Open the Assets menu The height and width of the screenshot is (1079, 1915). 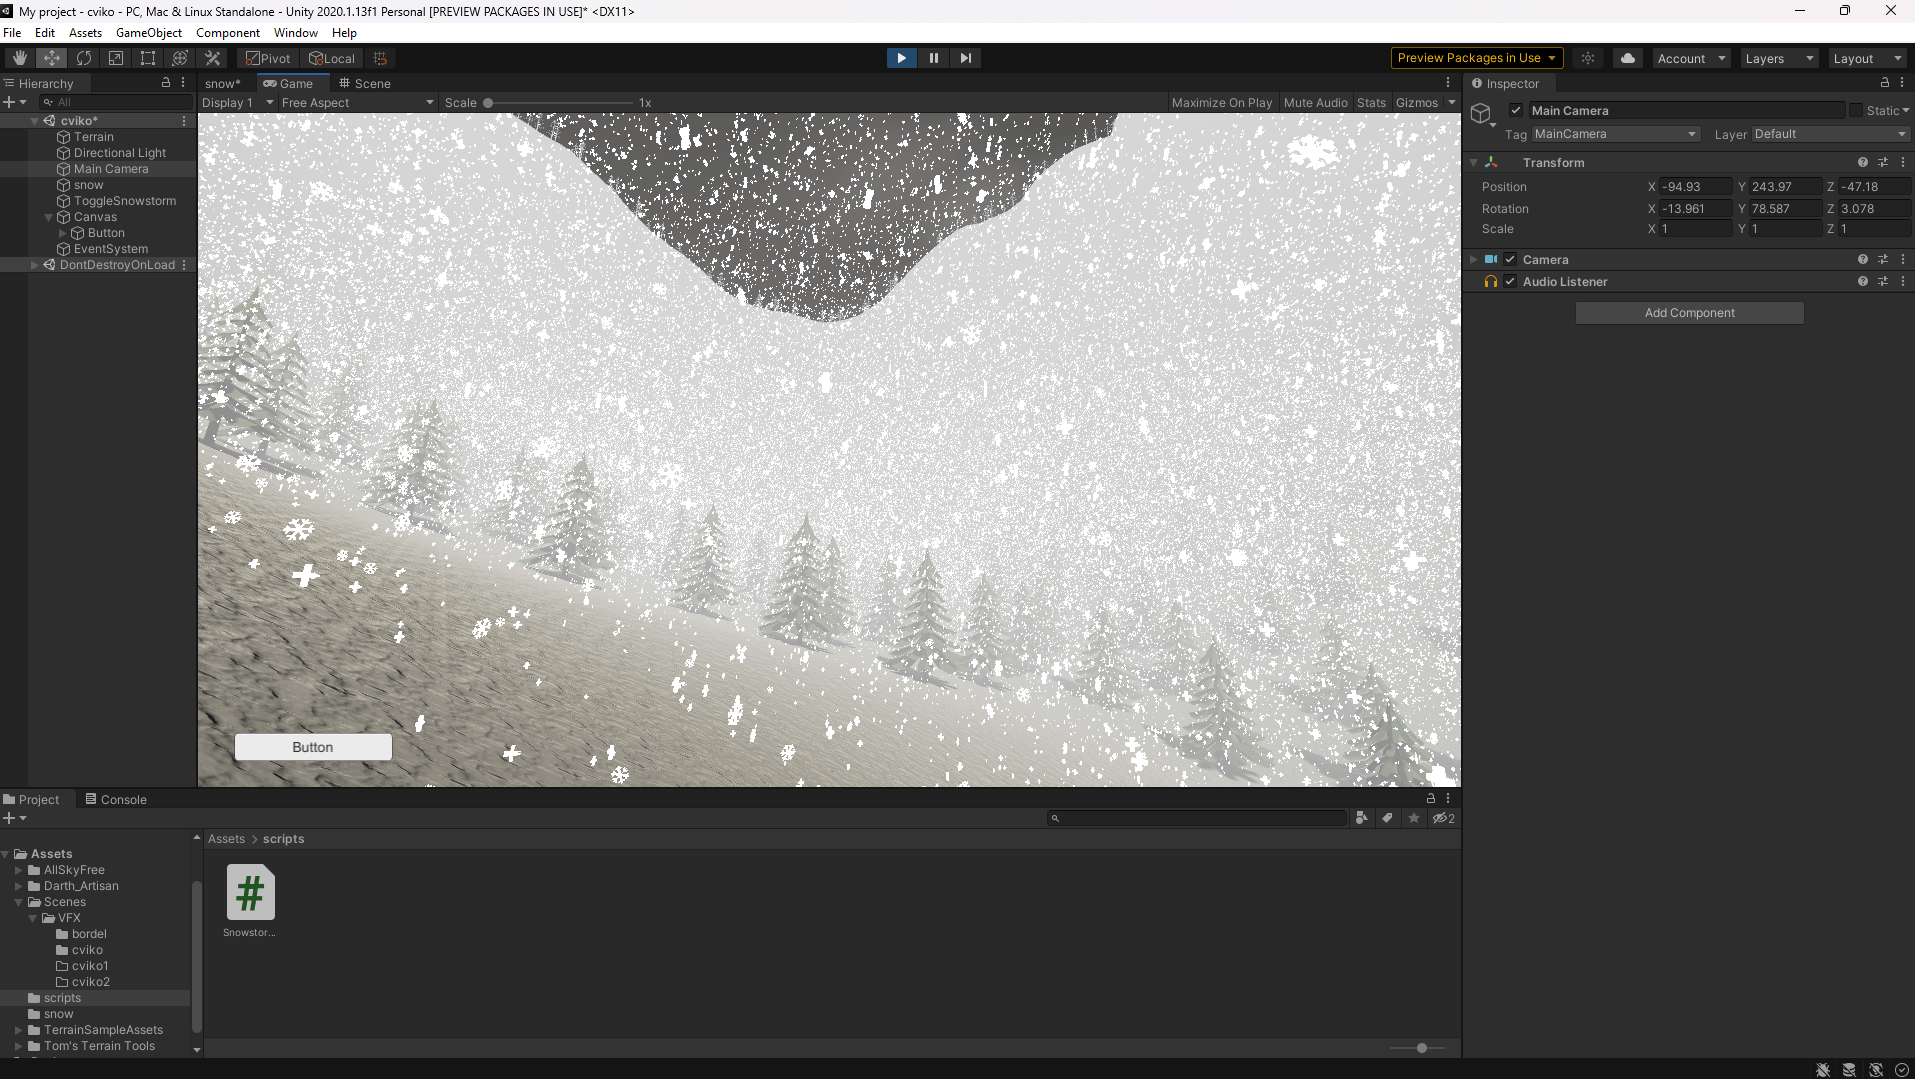85,33
